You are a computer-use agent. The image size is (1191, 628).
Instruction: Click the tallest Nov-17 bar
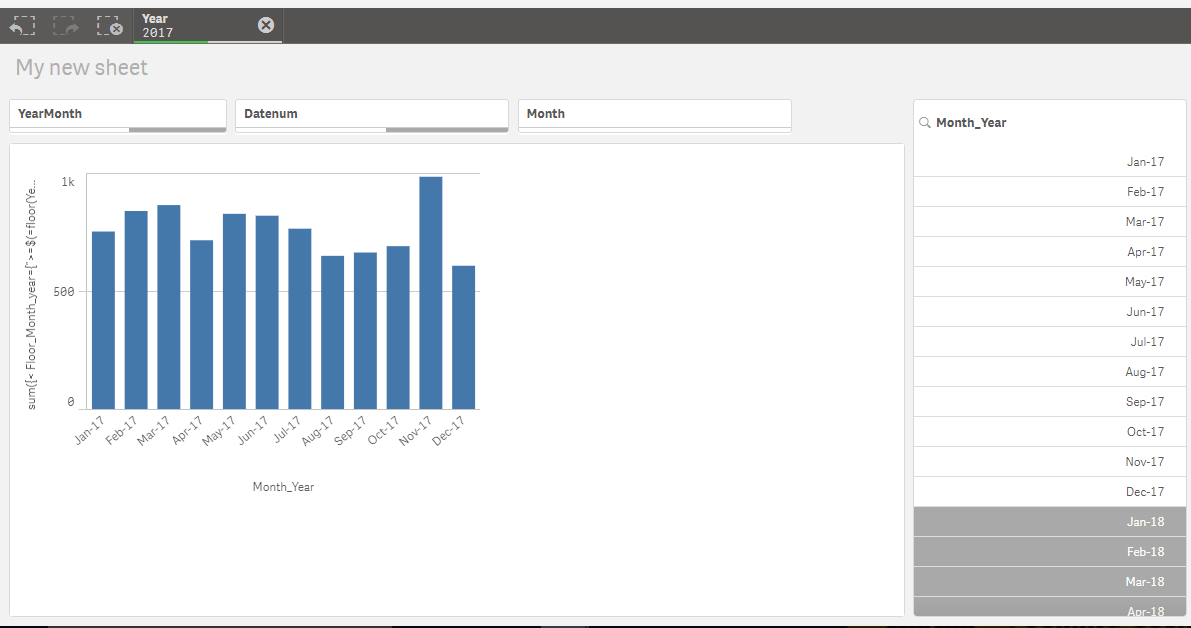(431, 293)
